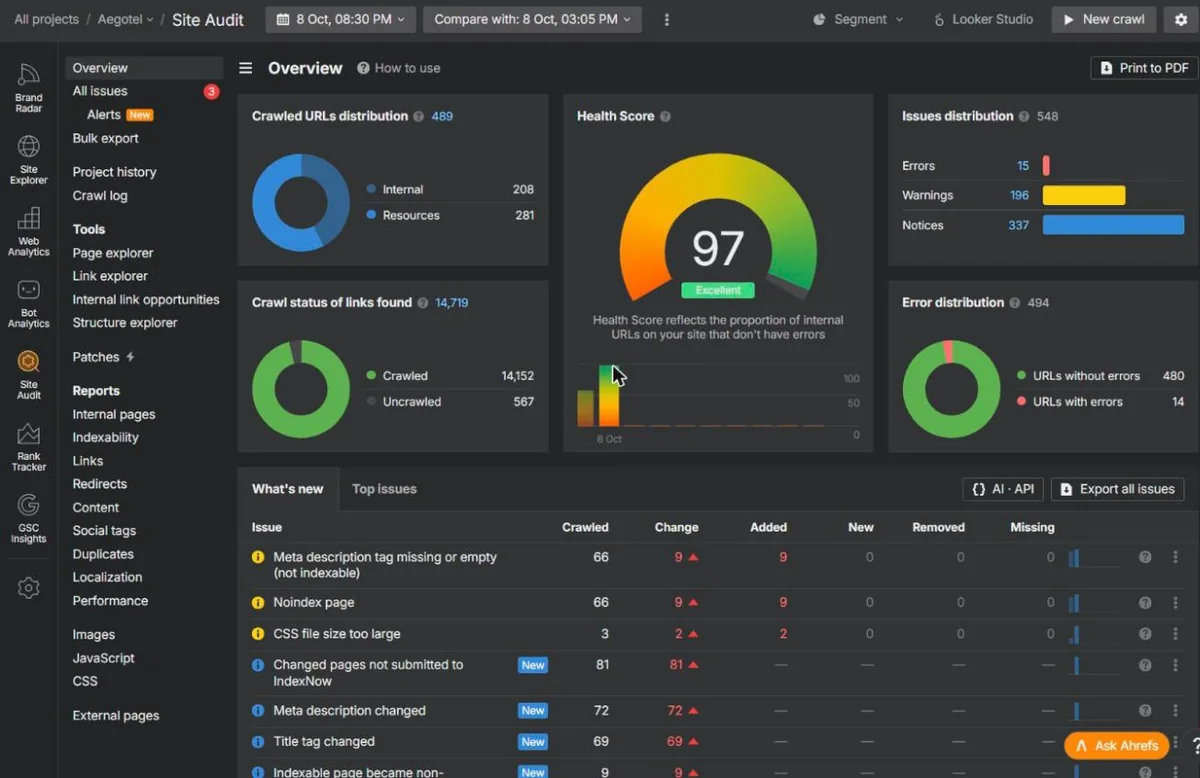Image resolution: width=1200 pixels, height=778 pixels.
Task: Click the Warnings count 196
Action: pos(1019,196)
